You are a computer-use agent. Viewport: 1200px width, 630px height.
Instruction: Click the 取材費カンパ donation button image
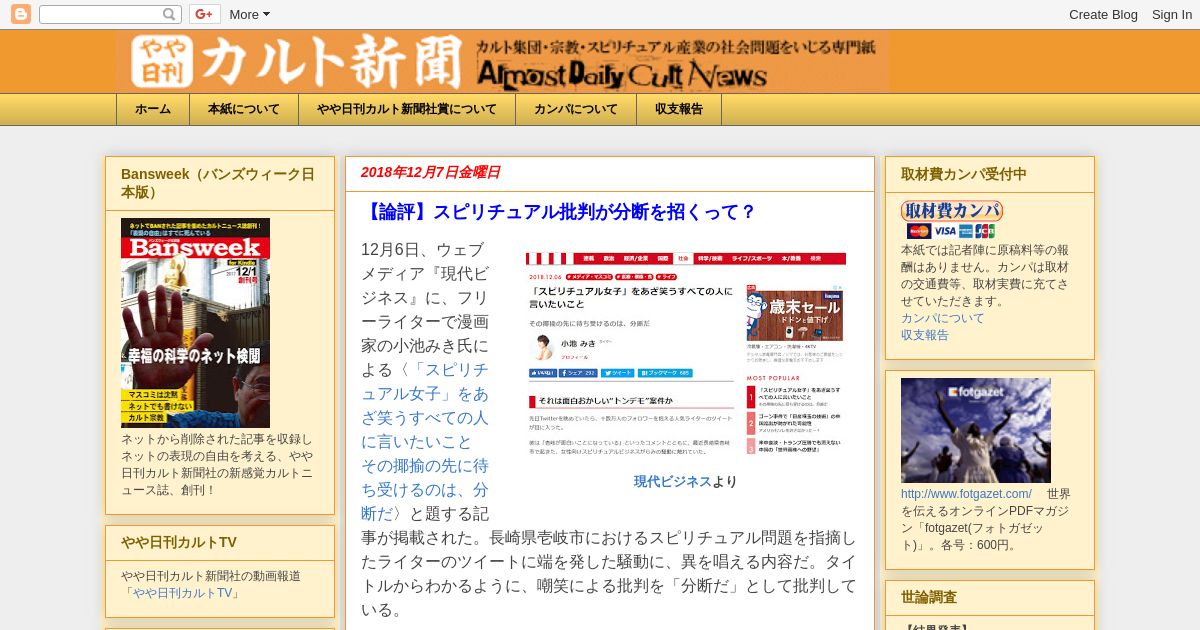point(951,211)
